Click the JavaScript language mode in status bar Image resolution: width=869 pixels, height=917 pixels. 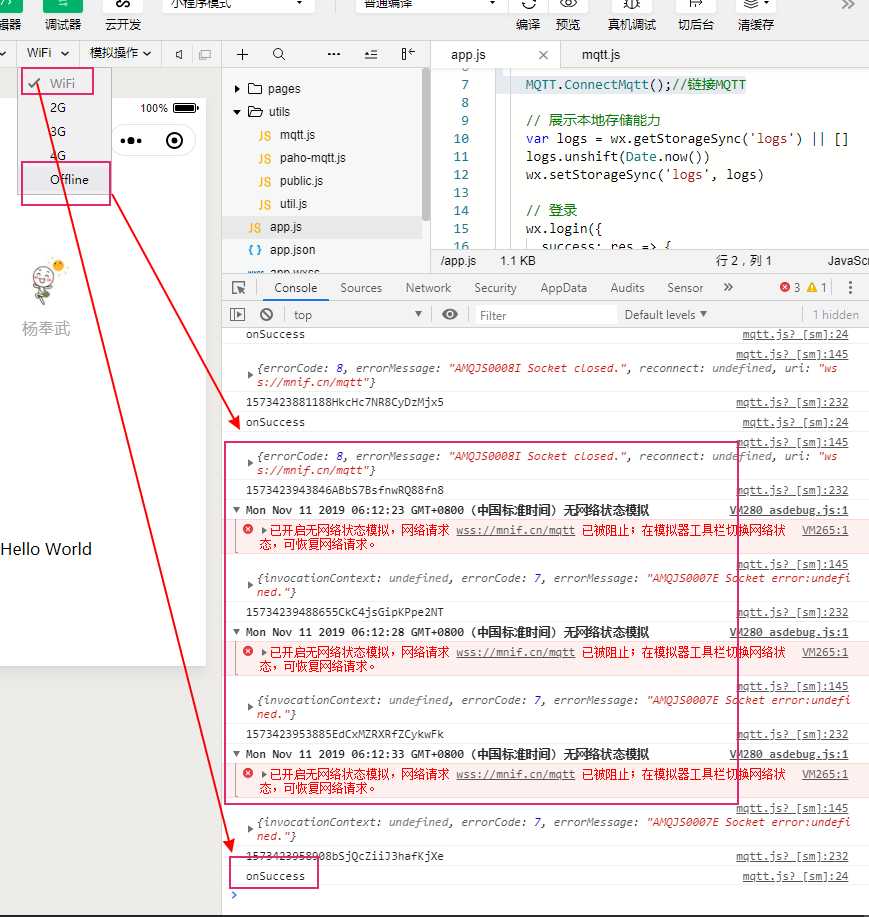click(x=848, y=261)
